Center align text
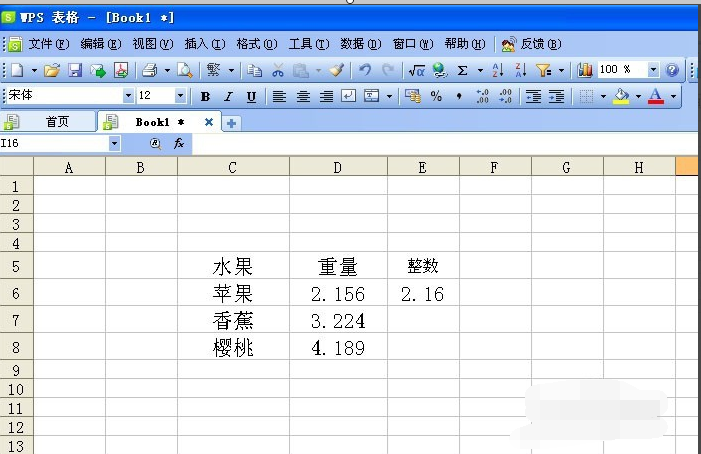 (303, 96)
